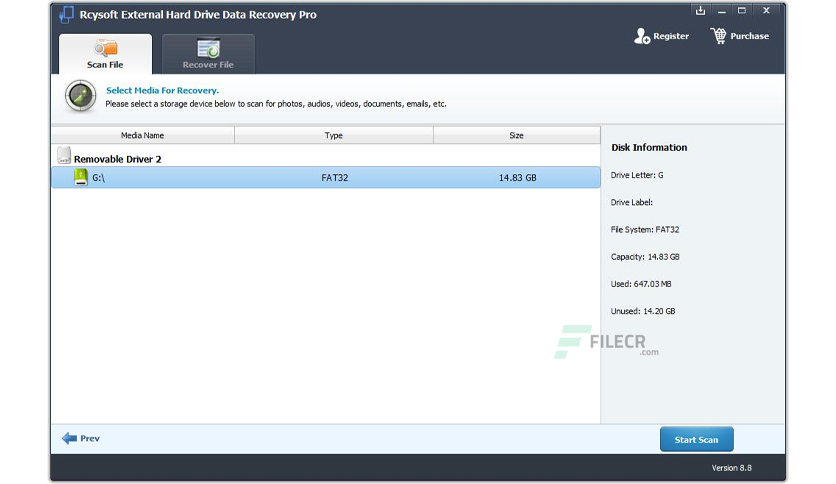Click the Unused: 14.20 GB text

click(x=642, y=311)
